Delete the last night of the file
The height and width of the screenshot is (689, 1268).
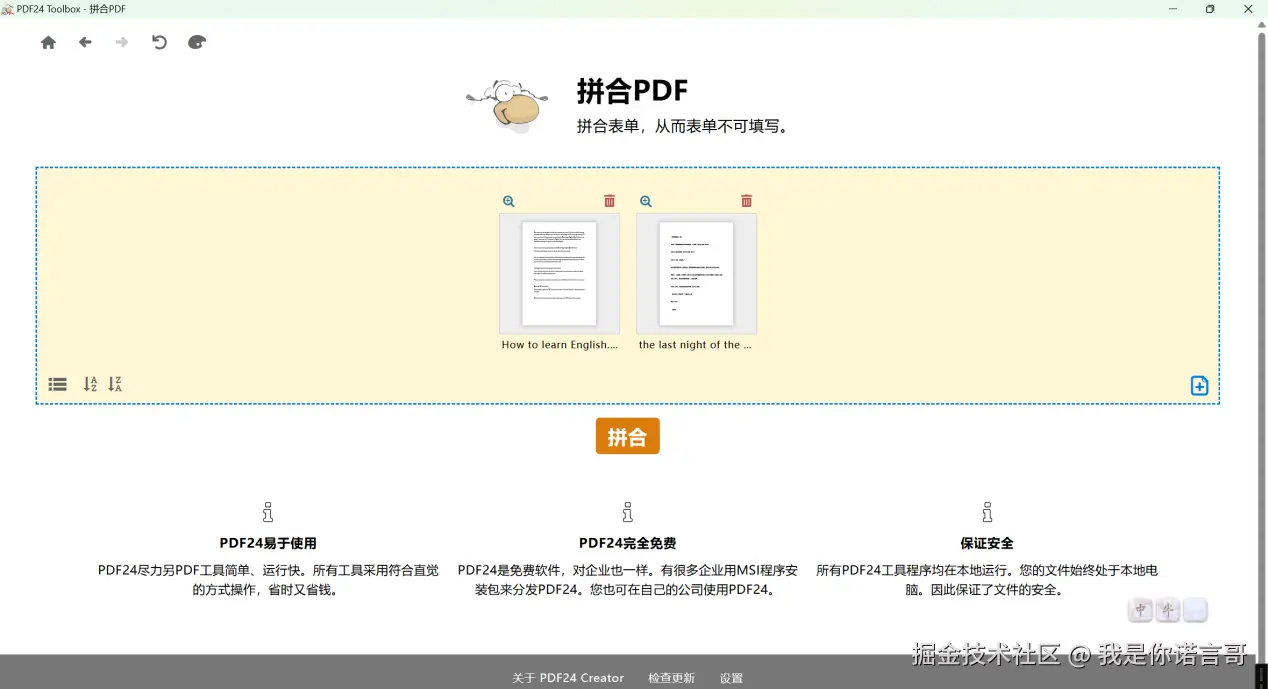746,201
